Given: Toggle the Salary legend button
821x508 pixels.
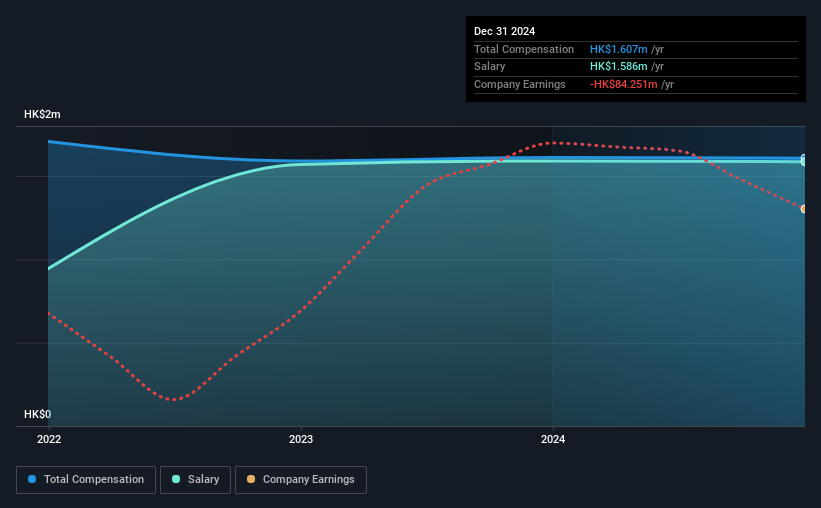Looking at the screenshot, I should (x=195, y=480).
